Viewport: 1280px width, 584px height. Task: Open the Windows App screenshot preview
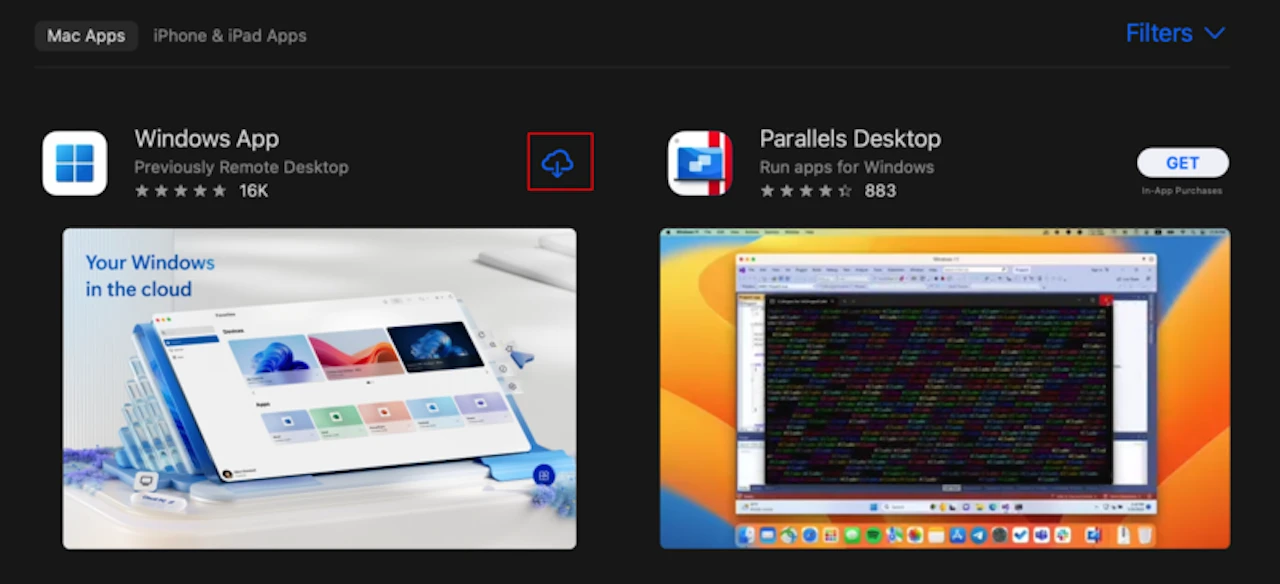(x=319, y=389)
